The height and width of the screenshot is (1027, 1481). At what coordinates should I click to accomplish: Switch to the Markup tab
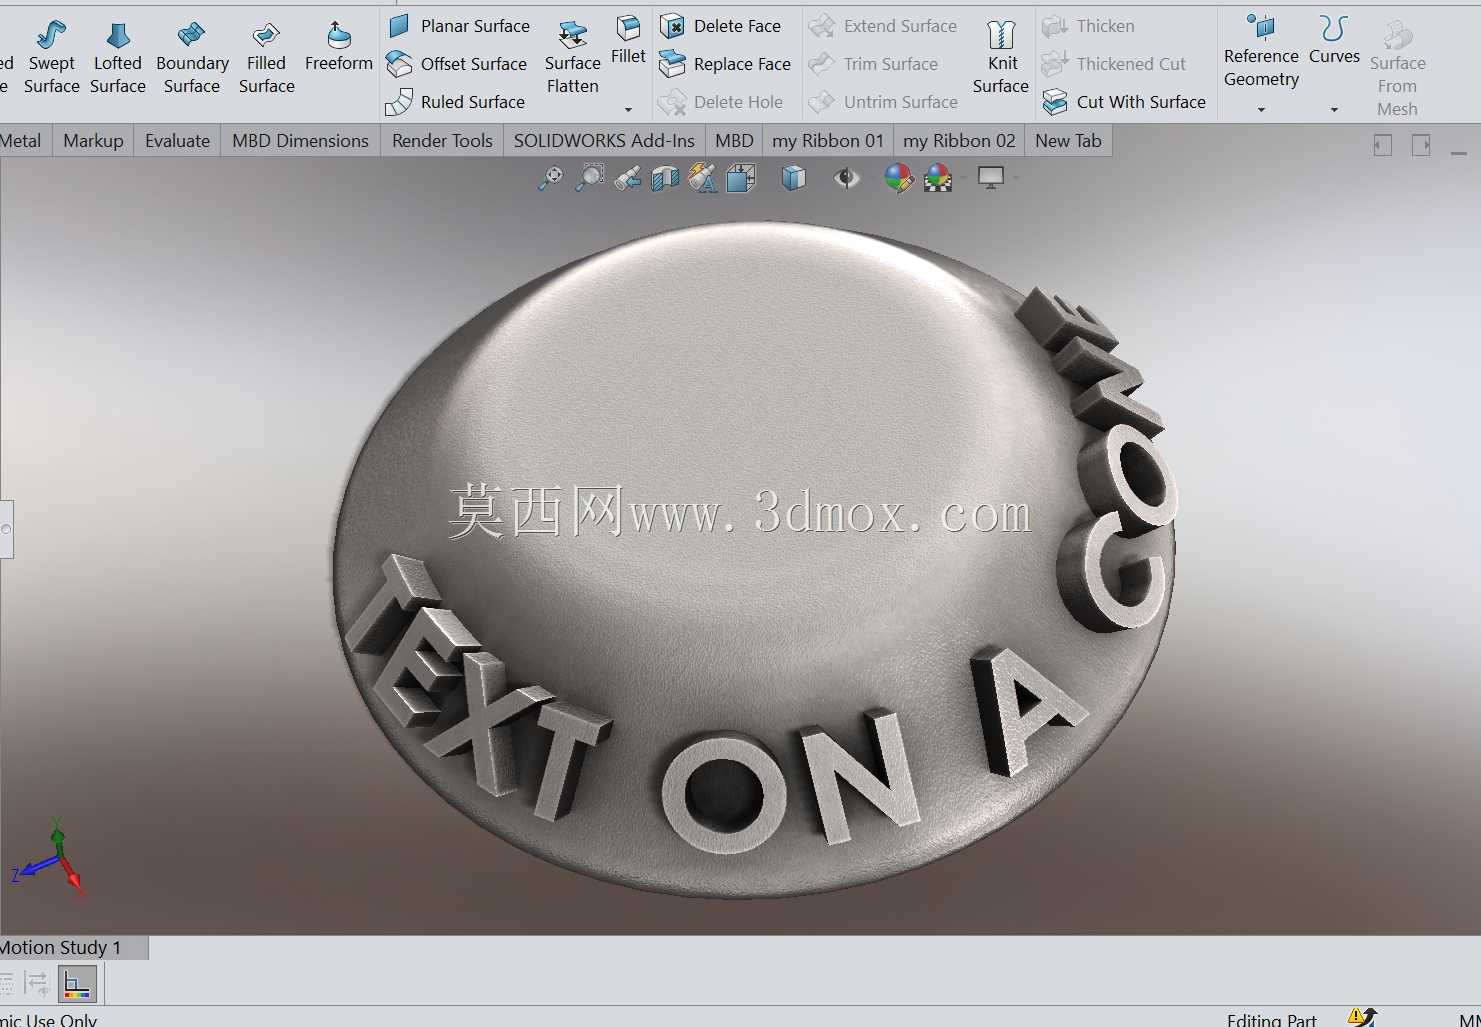[x=93, y=141]
